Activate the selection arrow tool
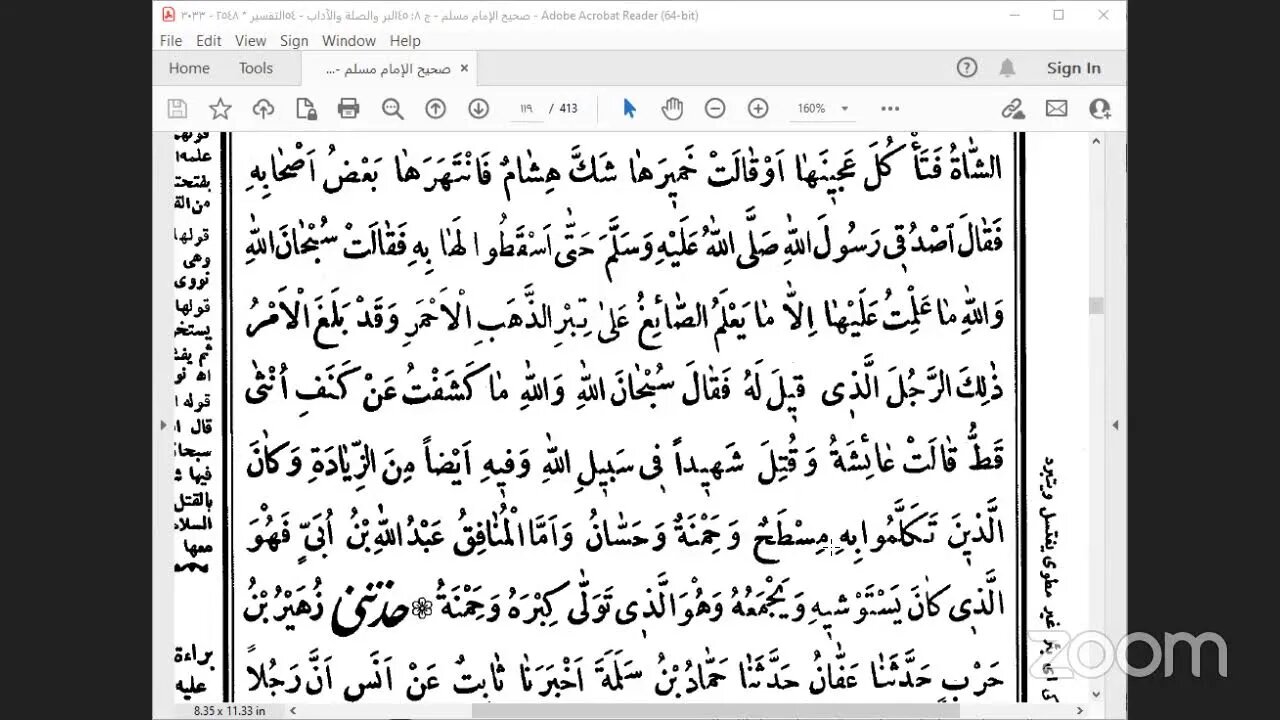Image resolution: width=1280 pixels, height=720 pixels. pyautogui.click(x=629, y=109)
